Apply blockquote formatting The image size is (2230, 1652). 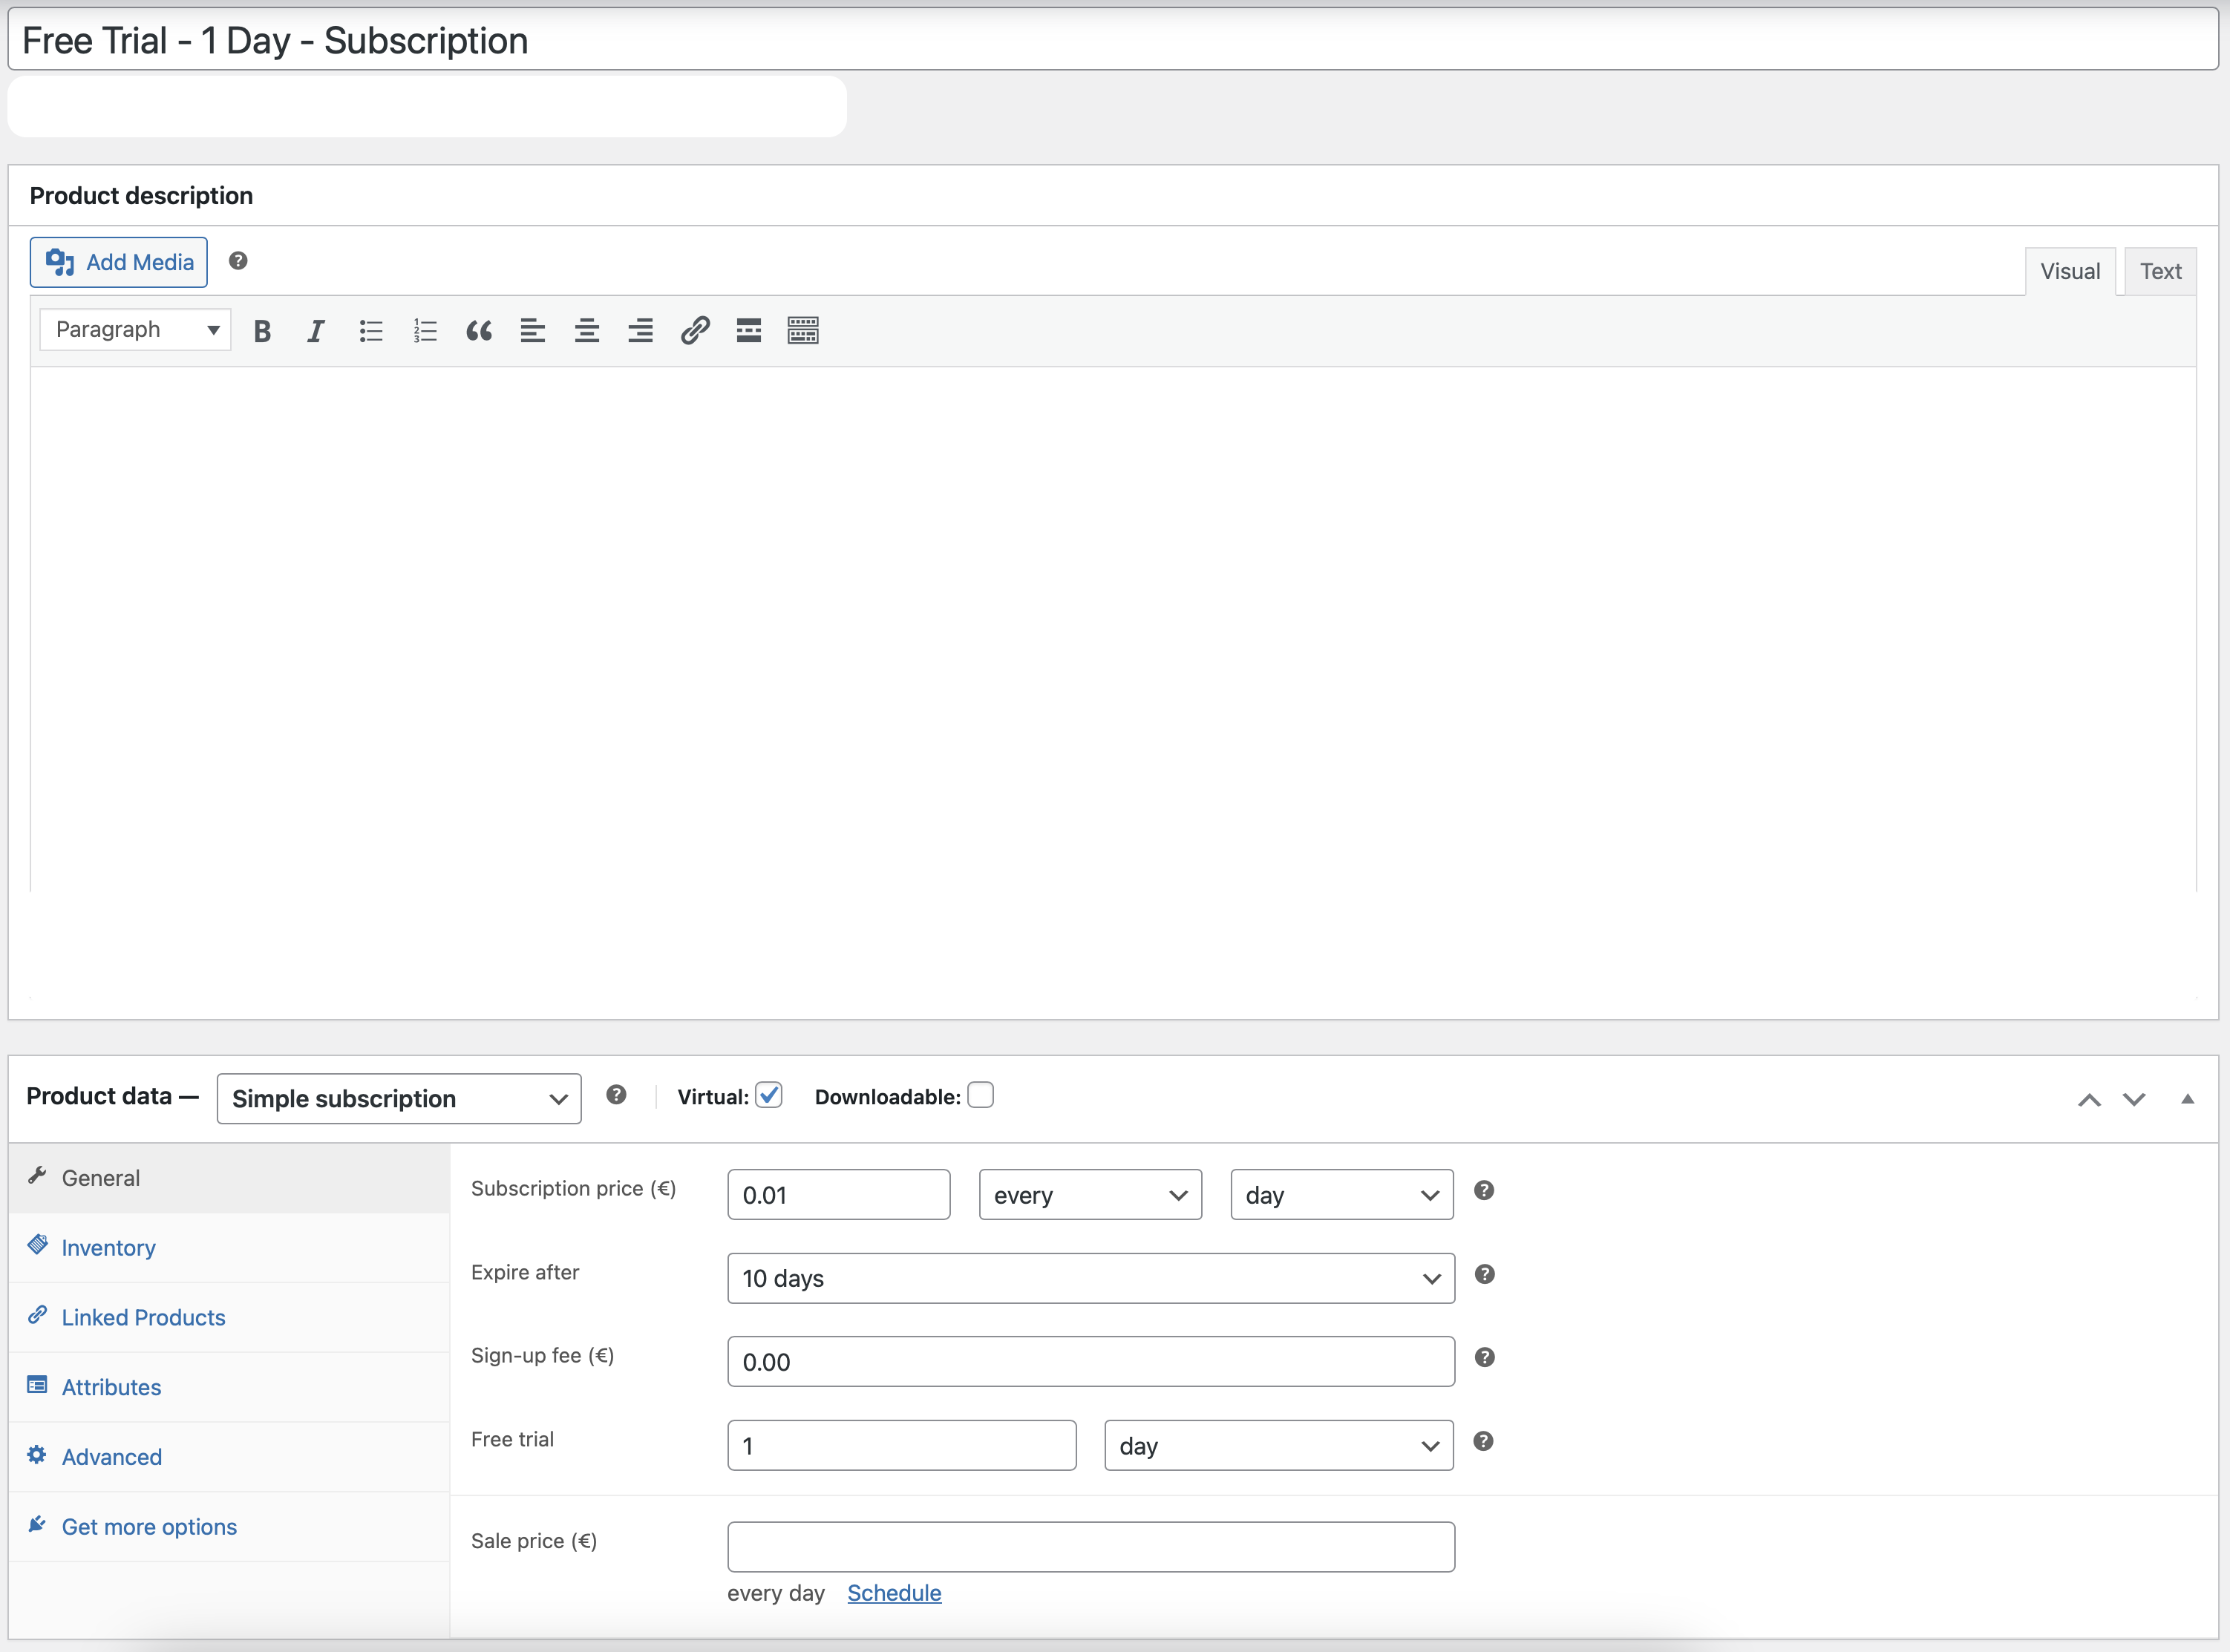(x=479, y=331)
